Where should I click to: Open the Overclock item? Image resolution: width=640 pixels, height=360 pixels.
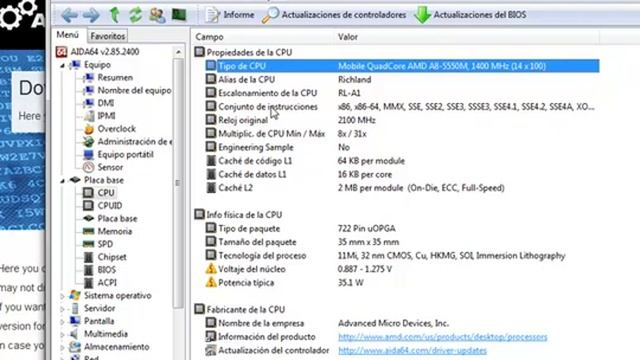tap(116, 129)
